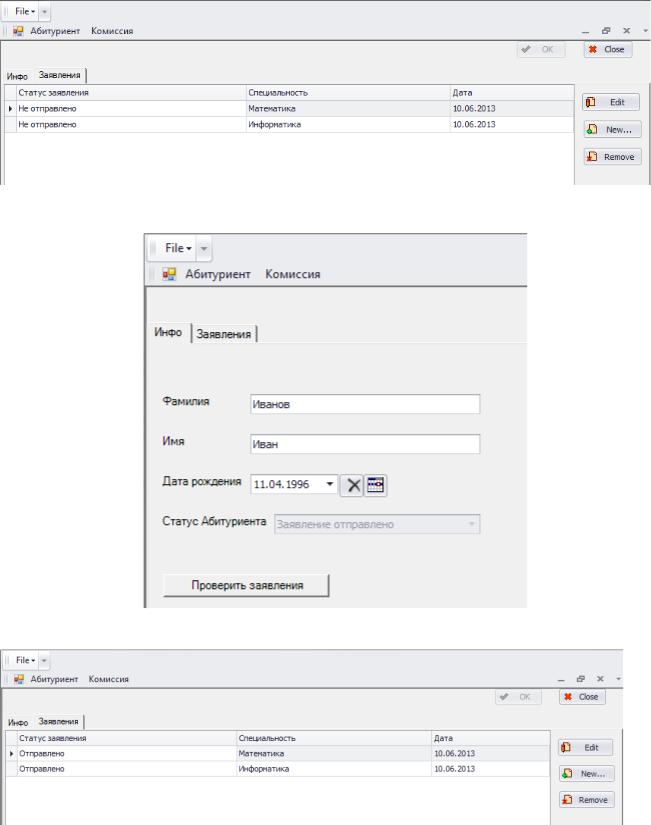Select Заявления tab in top window
The width and height of the screenshot is (651, 825).
click(x=59, y=75)
